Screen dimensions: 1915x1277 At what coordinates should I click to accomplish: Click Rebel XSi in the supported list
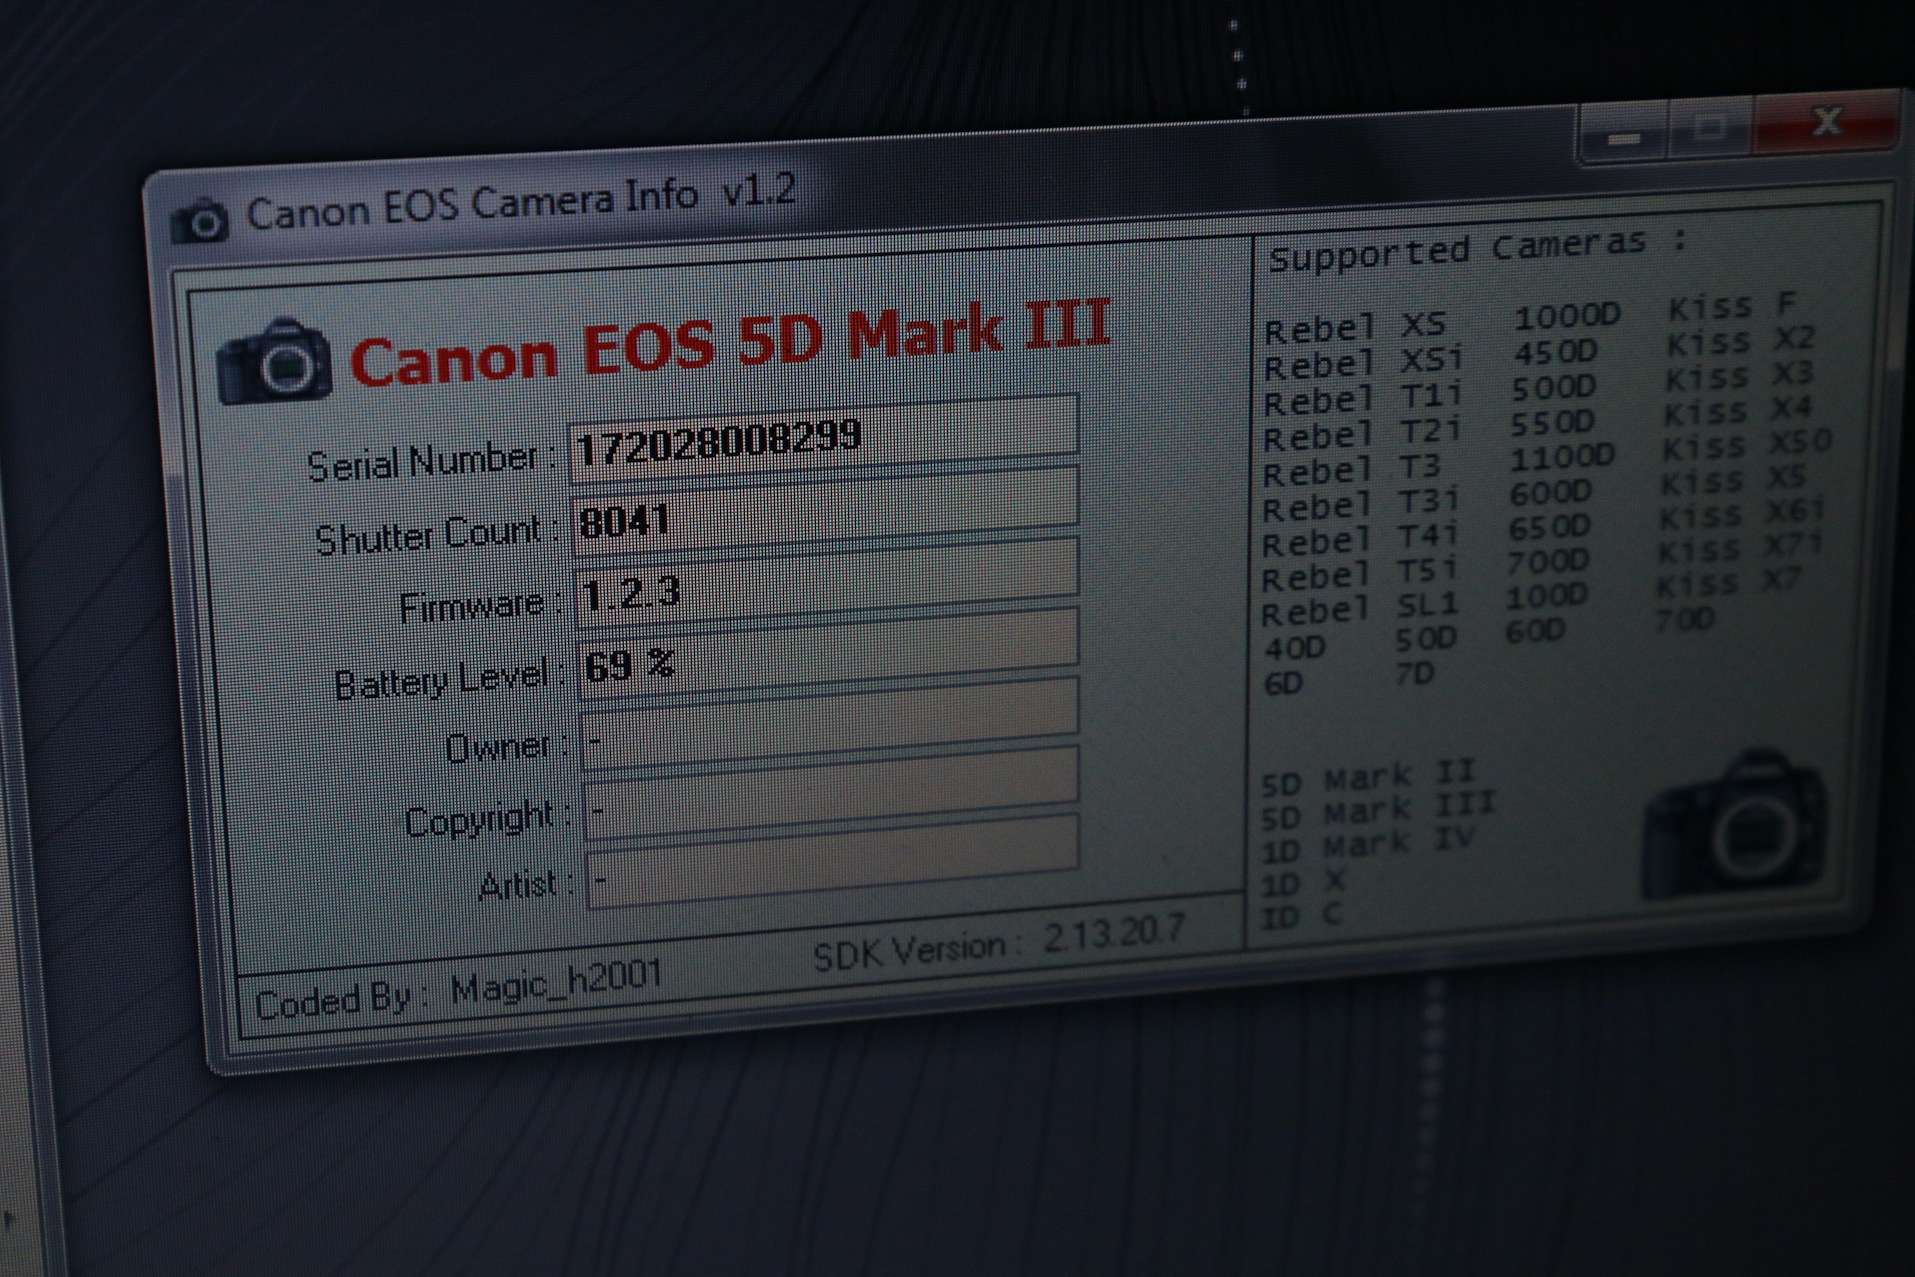1363,362
